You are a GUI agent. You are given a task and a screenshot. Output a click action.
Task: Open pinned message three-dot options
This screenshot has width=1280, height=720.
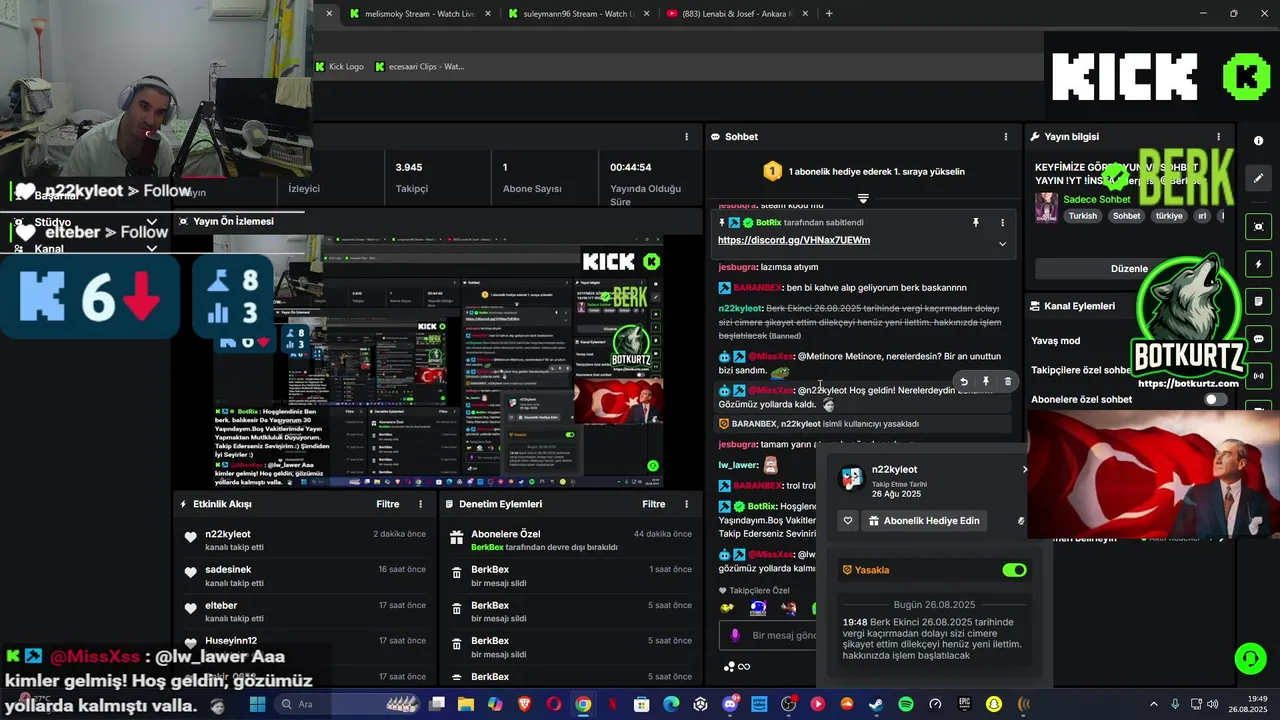(x=1003, y=222)
